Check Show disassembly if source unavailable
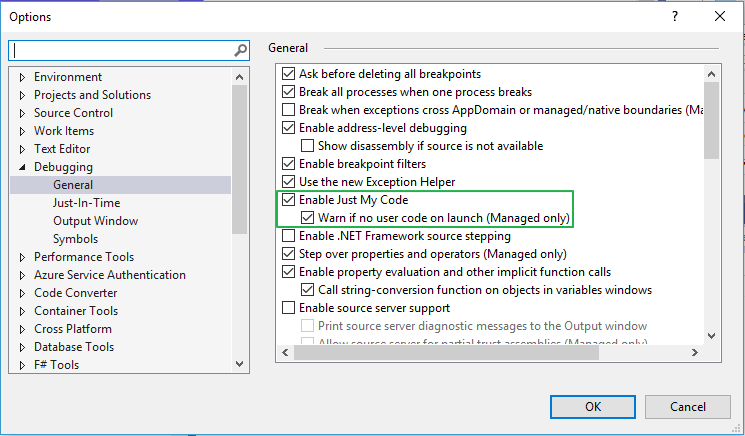This screenshot has height=436, width=745. point(308,146)
